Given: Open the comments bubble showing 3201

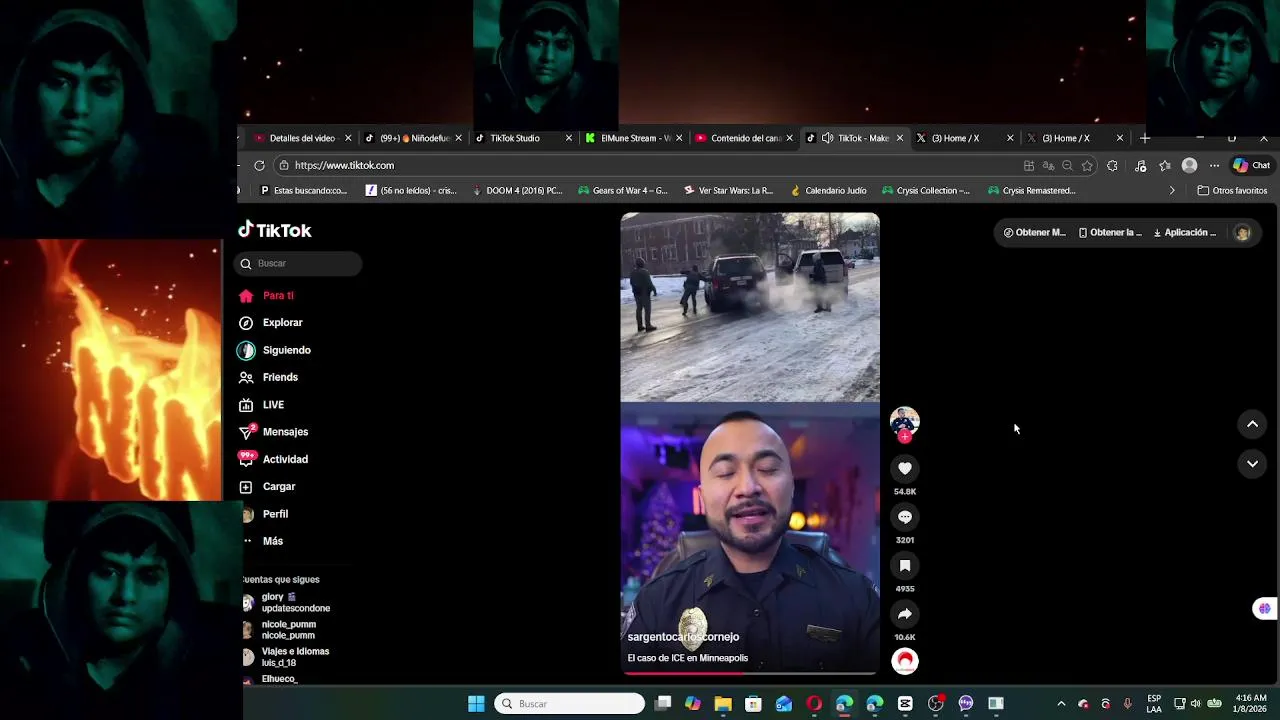Looking at the screenshot, I should point(905,517).
